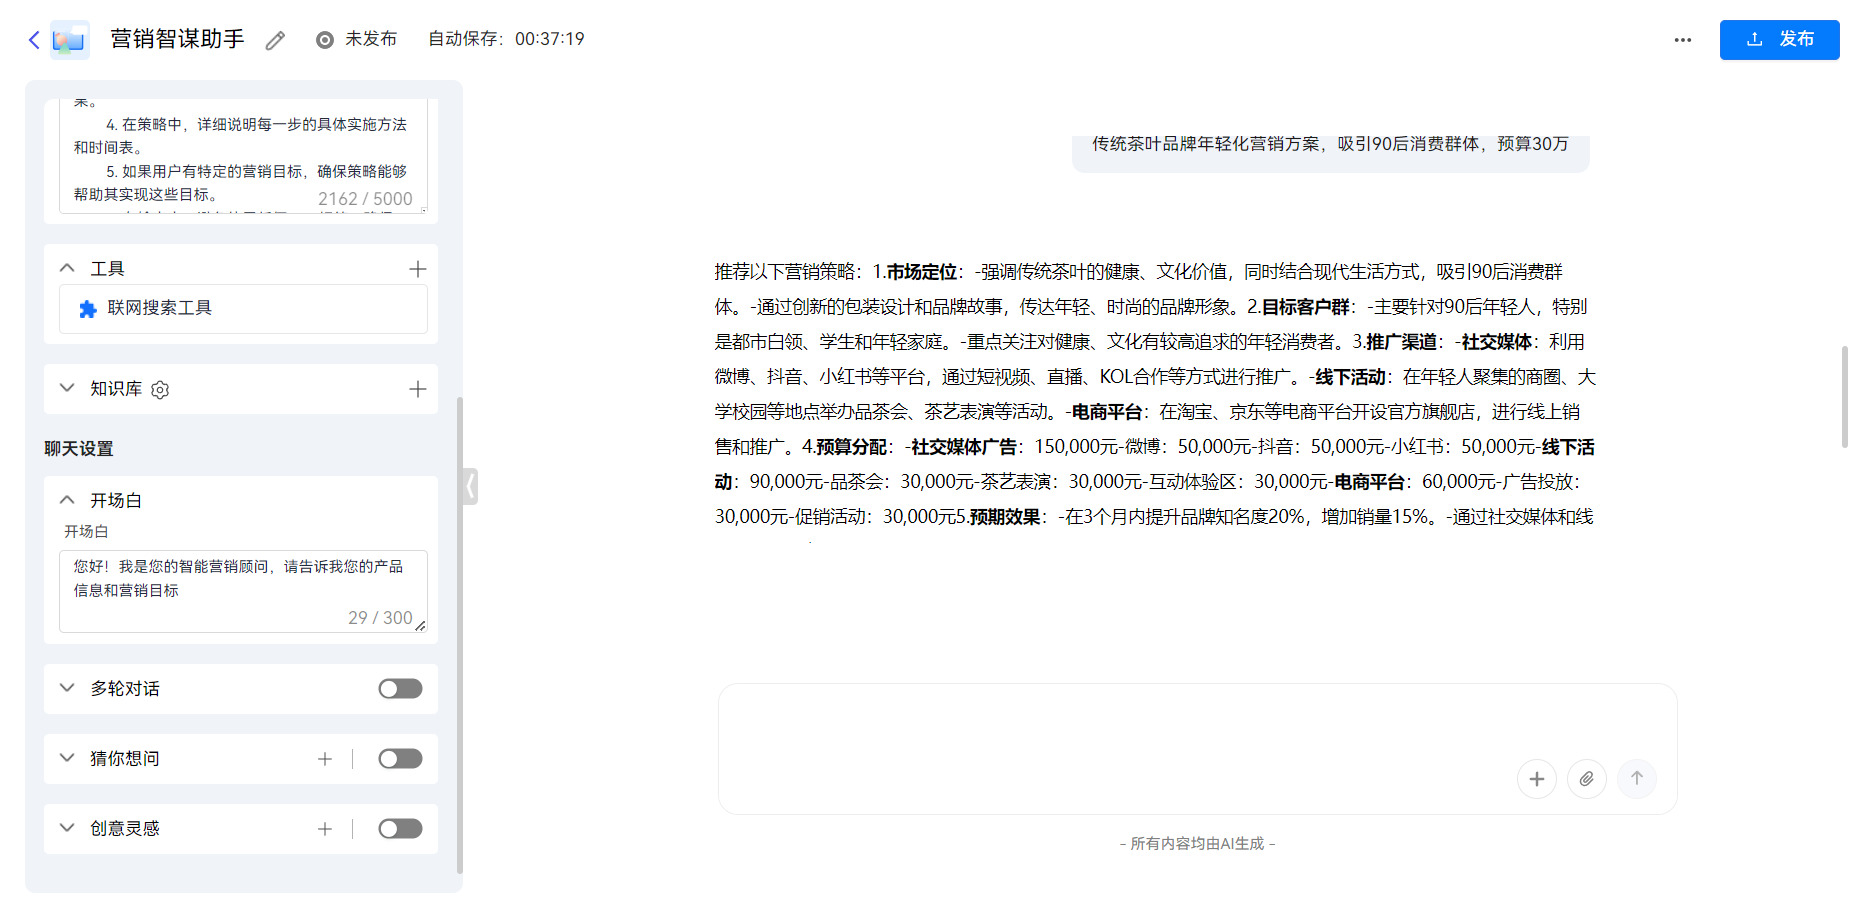Viewport: 1860px width, 900px height.
Task: Edit the agent name with the pencil icon
Action: pyautogui.click(x=275, y=39)
